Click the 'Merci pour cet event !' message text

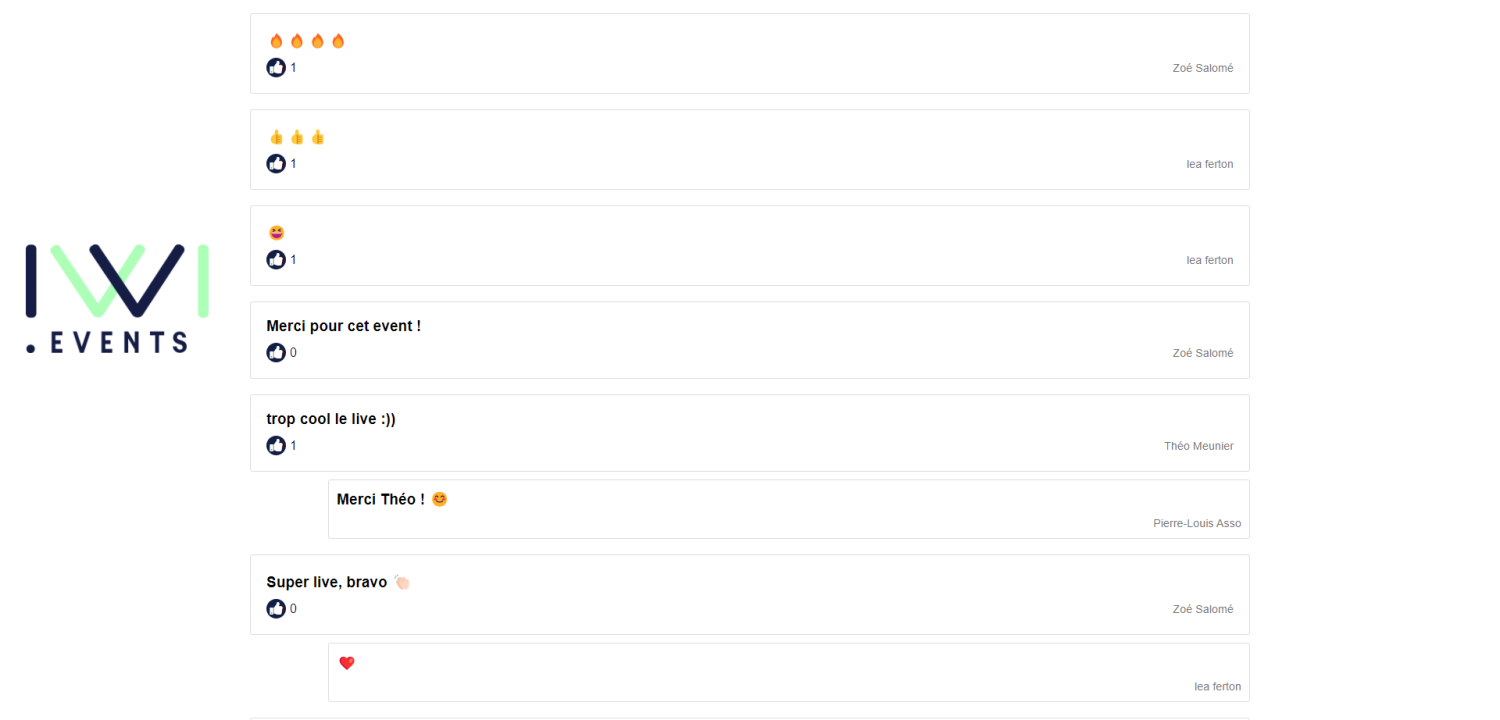[344, 326]
